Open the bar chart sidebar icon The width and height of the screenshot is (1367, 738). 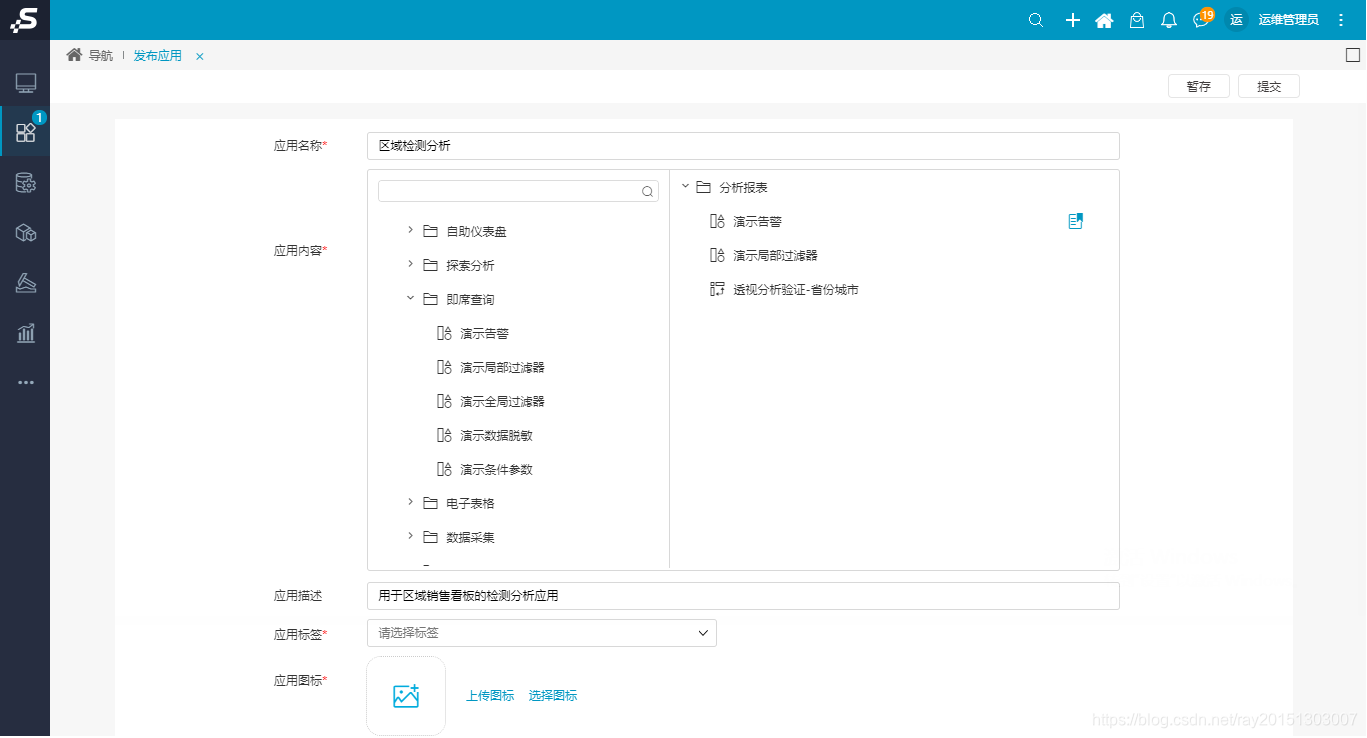(x=26, y=333)
